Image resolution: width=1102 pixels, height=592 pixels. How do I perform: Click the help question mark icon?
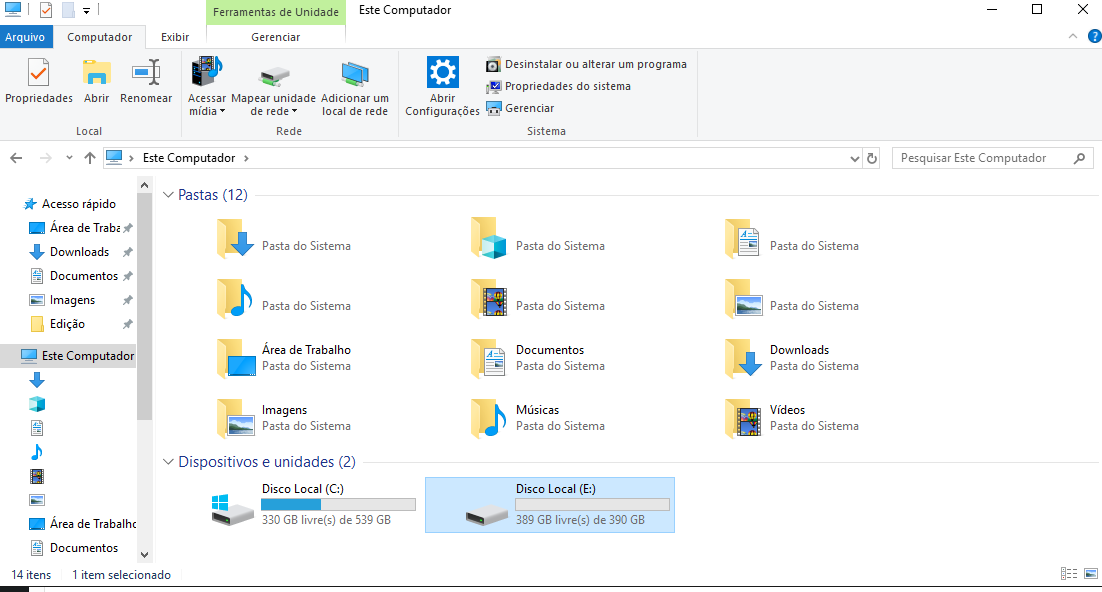click(x=1094, y=37)
